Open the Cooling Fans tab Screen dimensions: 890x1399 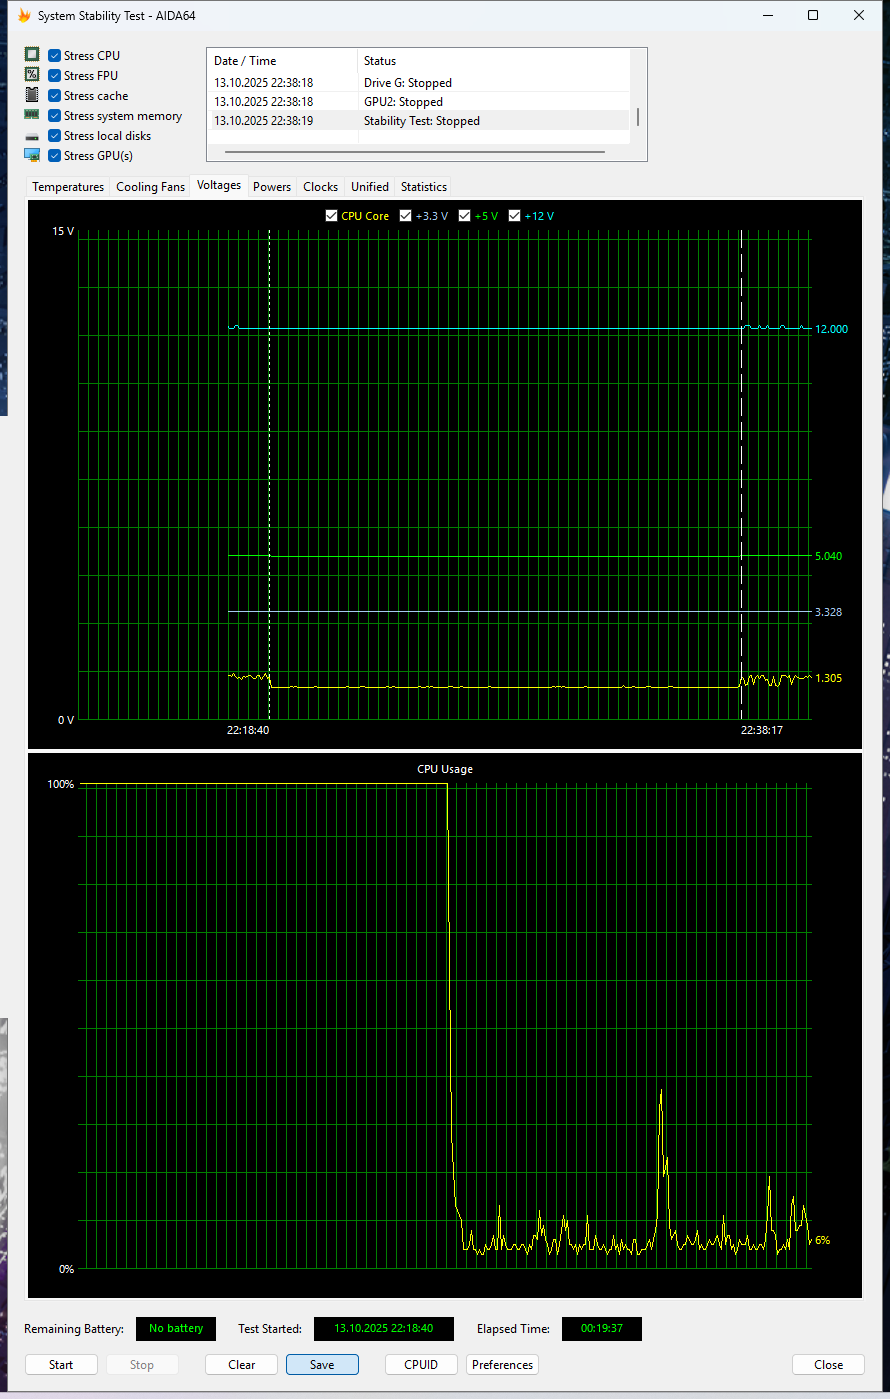[150, 186]
